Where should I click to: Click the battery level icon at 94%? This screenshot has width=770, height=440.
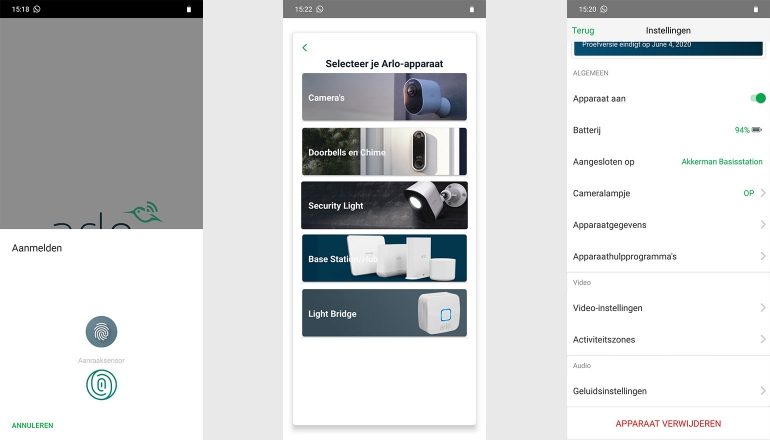pos(756,130)
